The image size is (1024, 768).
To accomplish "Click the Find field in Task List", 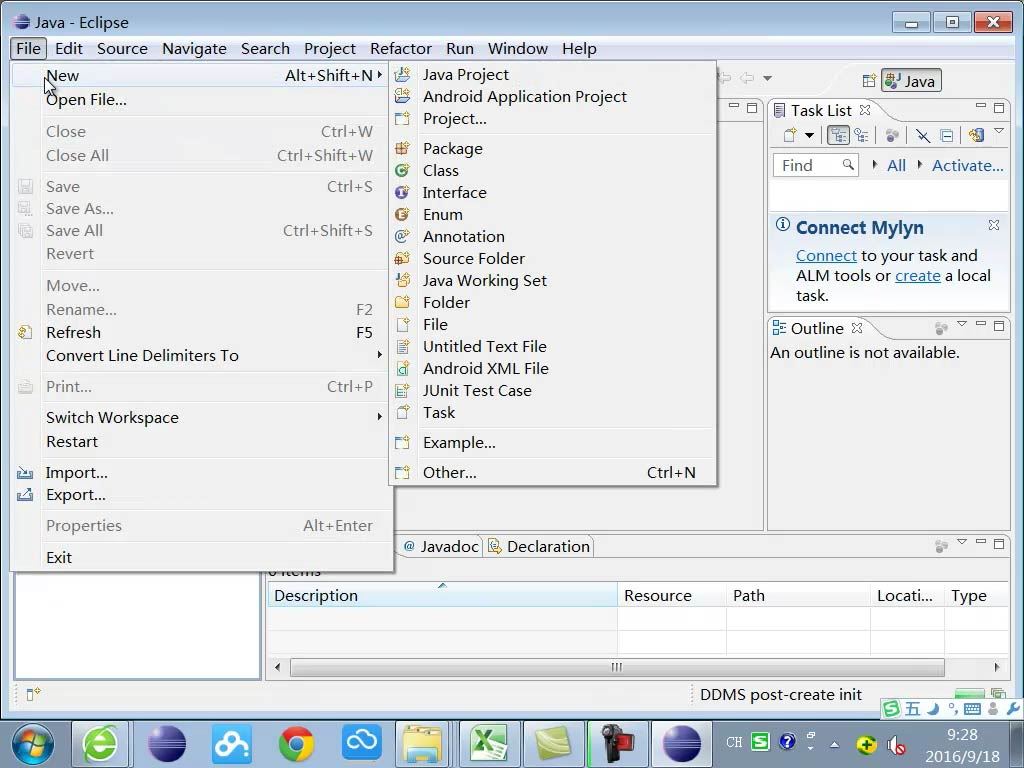I will pos(816,165).
